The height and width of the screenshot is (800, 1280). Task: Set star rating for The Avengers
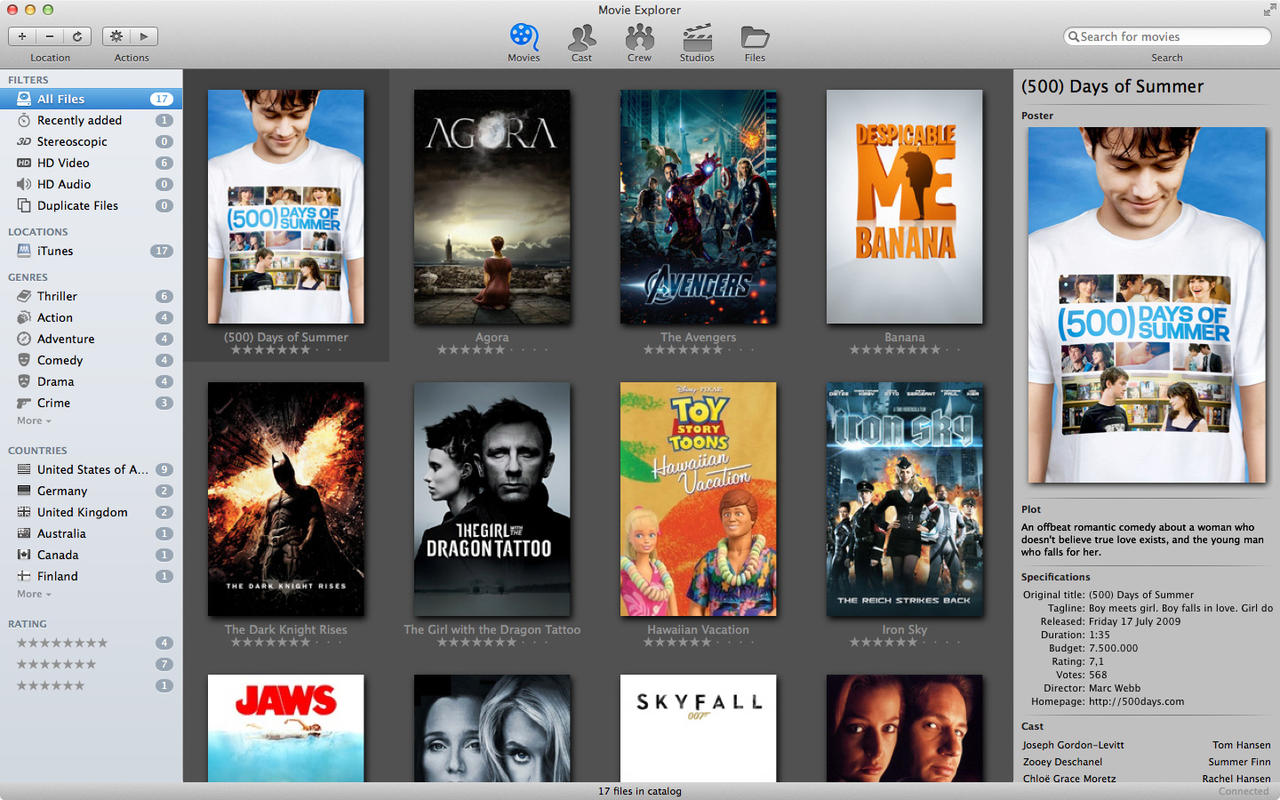[698, 350]
